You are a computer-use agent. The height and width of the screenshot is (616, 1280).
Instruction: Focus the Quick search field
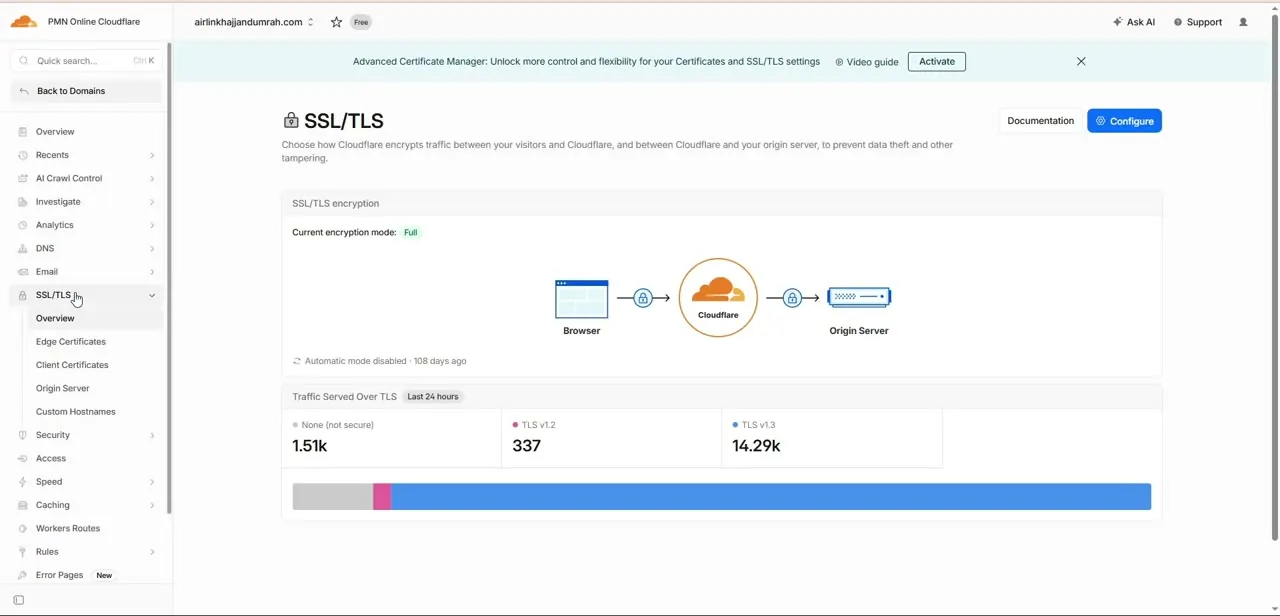click(x=86, y=61)
